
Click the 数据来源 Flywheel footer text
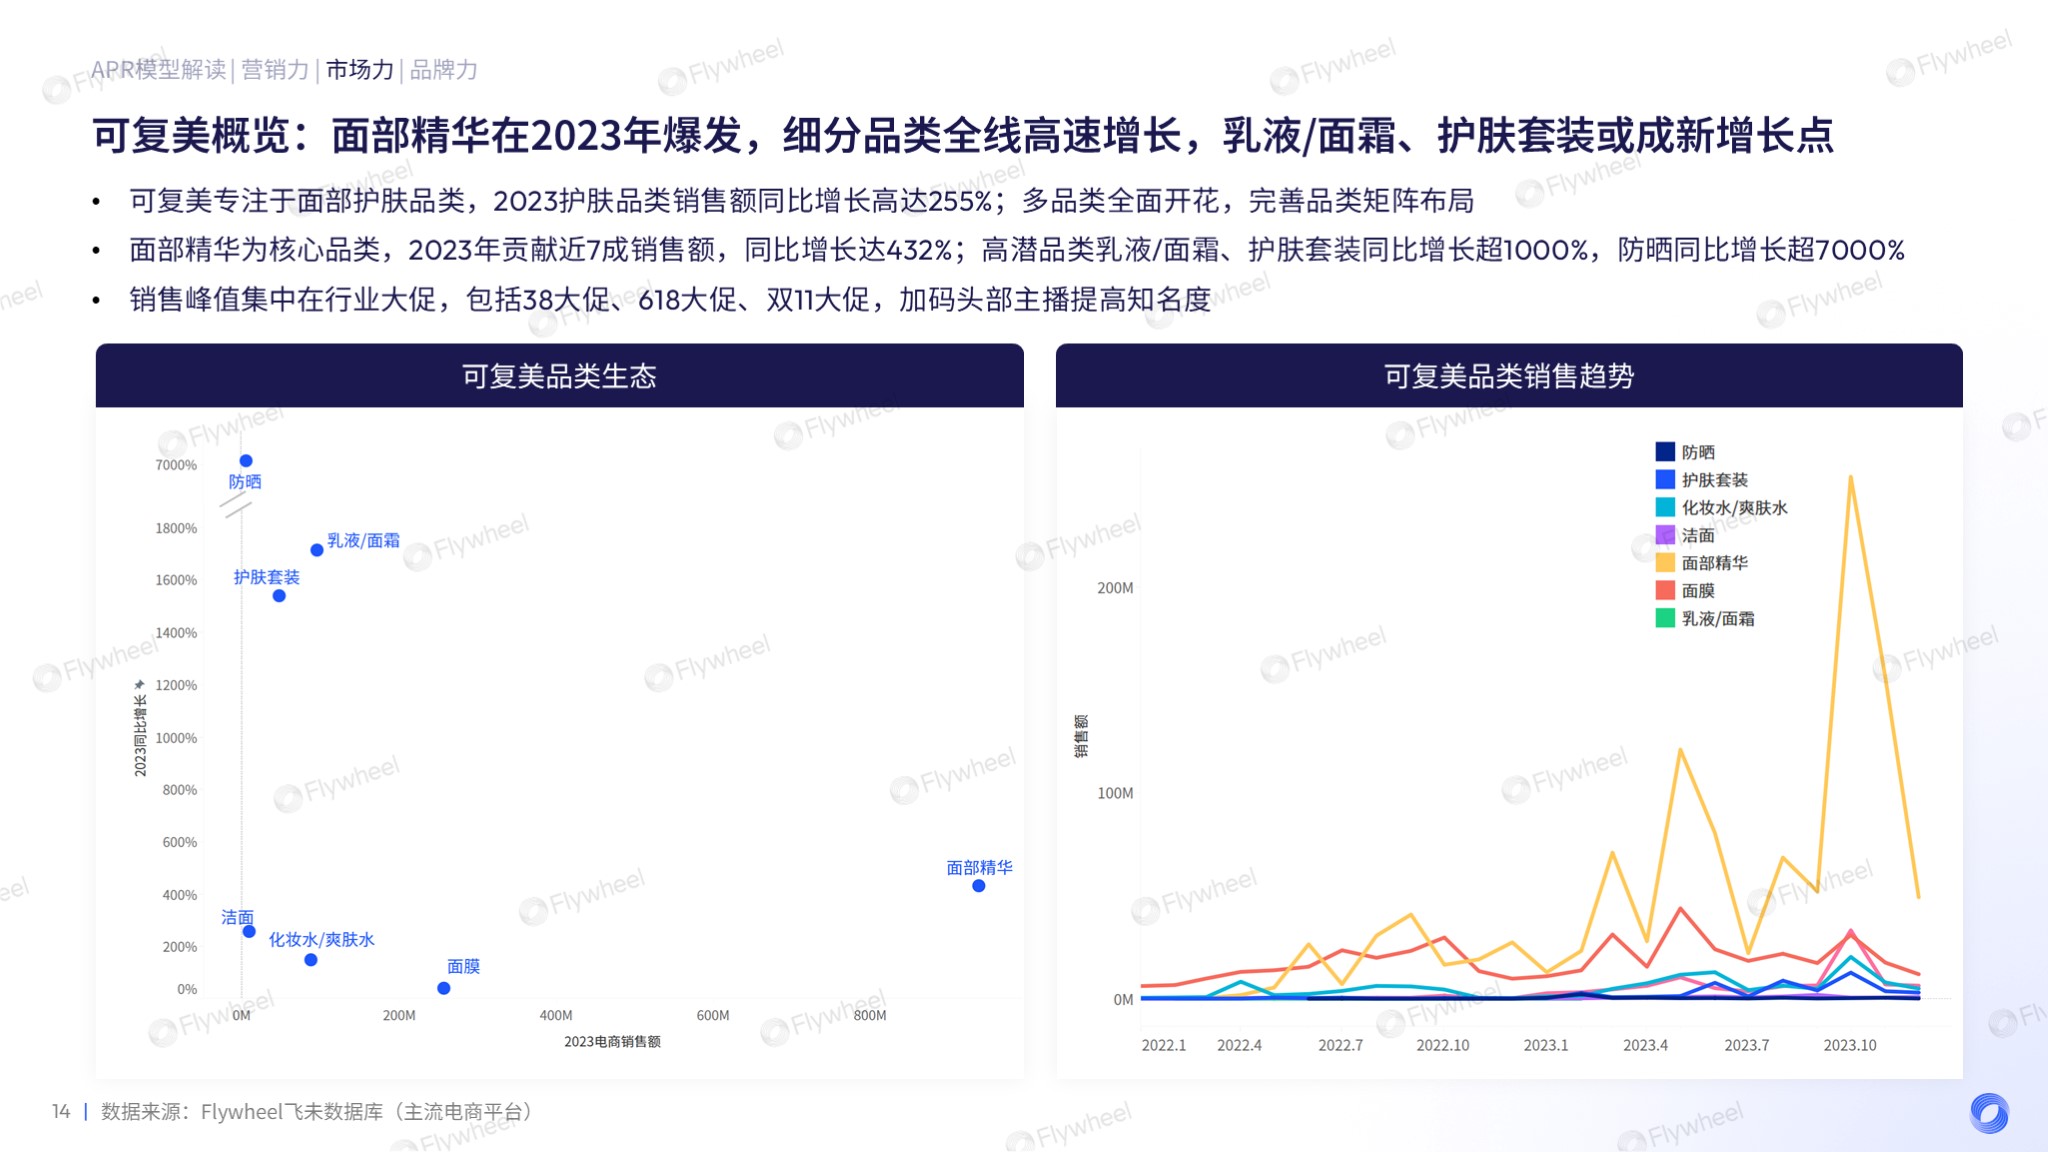coord(320,1111)
